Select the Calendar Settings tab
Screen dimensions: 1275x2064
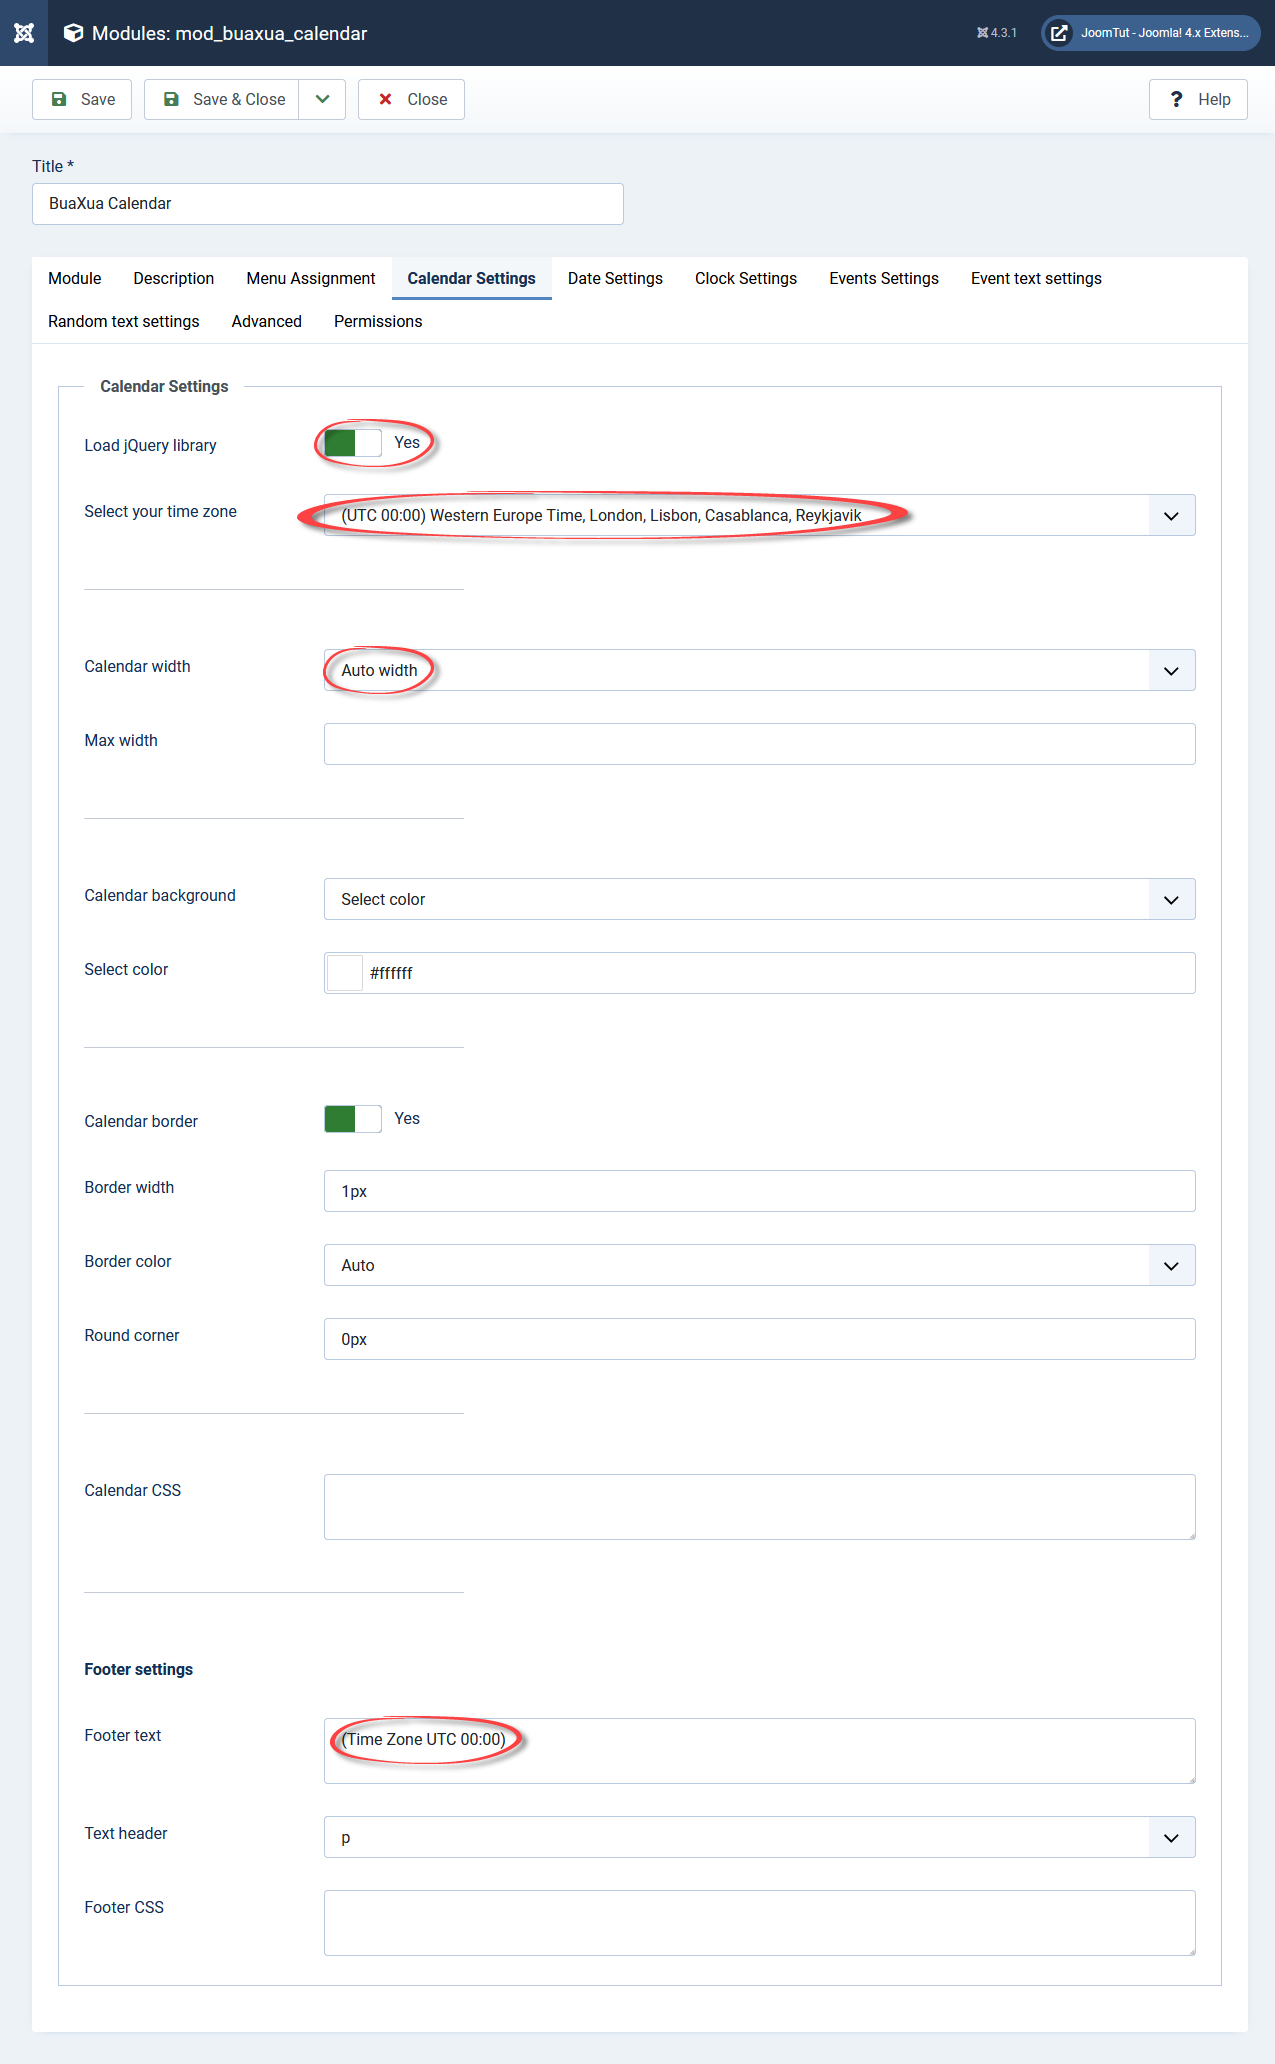[472, 278]
